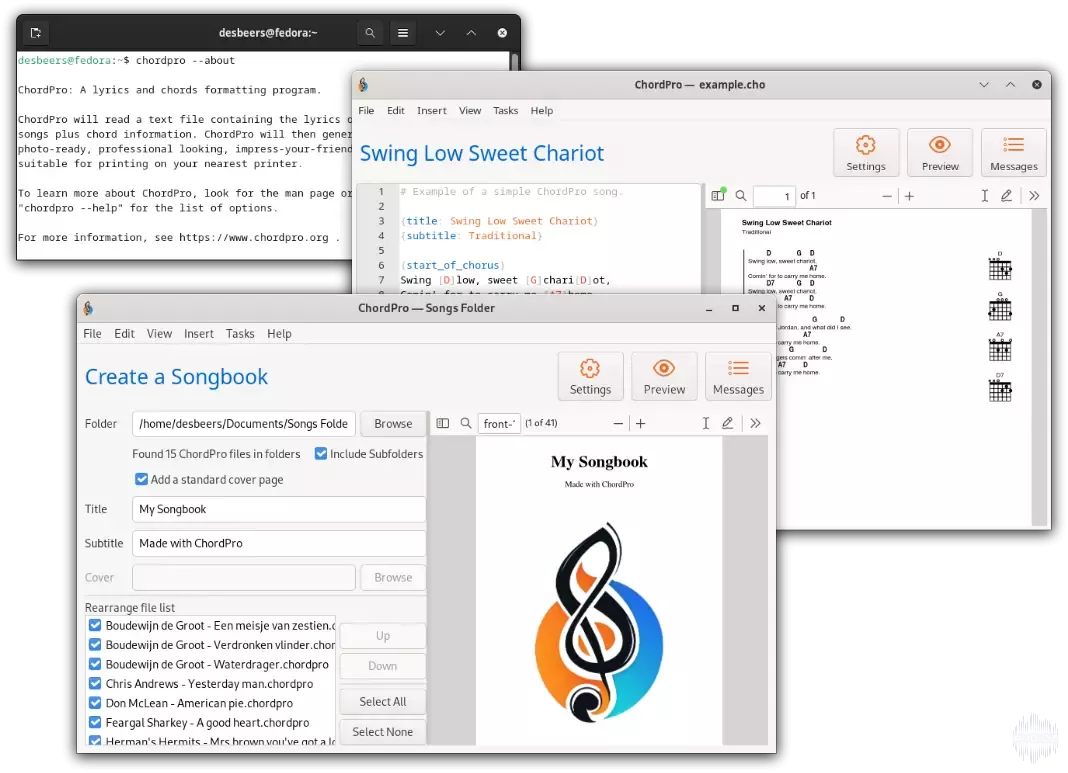Pick the draw pencil tool in Songs Folder preview
Viewport: 1068px width, 773px height.
727,424
